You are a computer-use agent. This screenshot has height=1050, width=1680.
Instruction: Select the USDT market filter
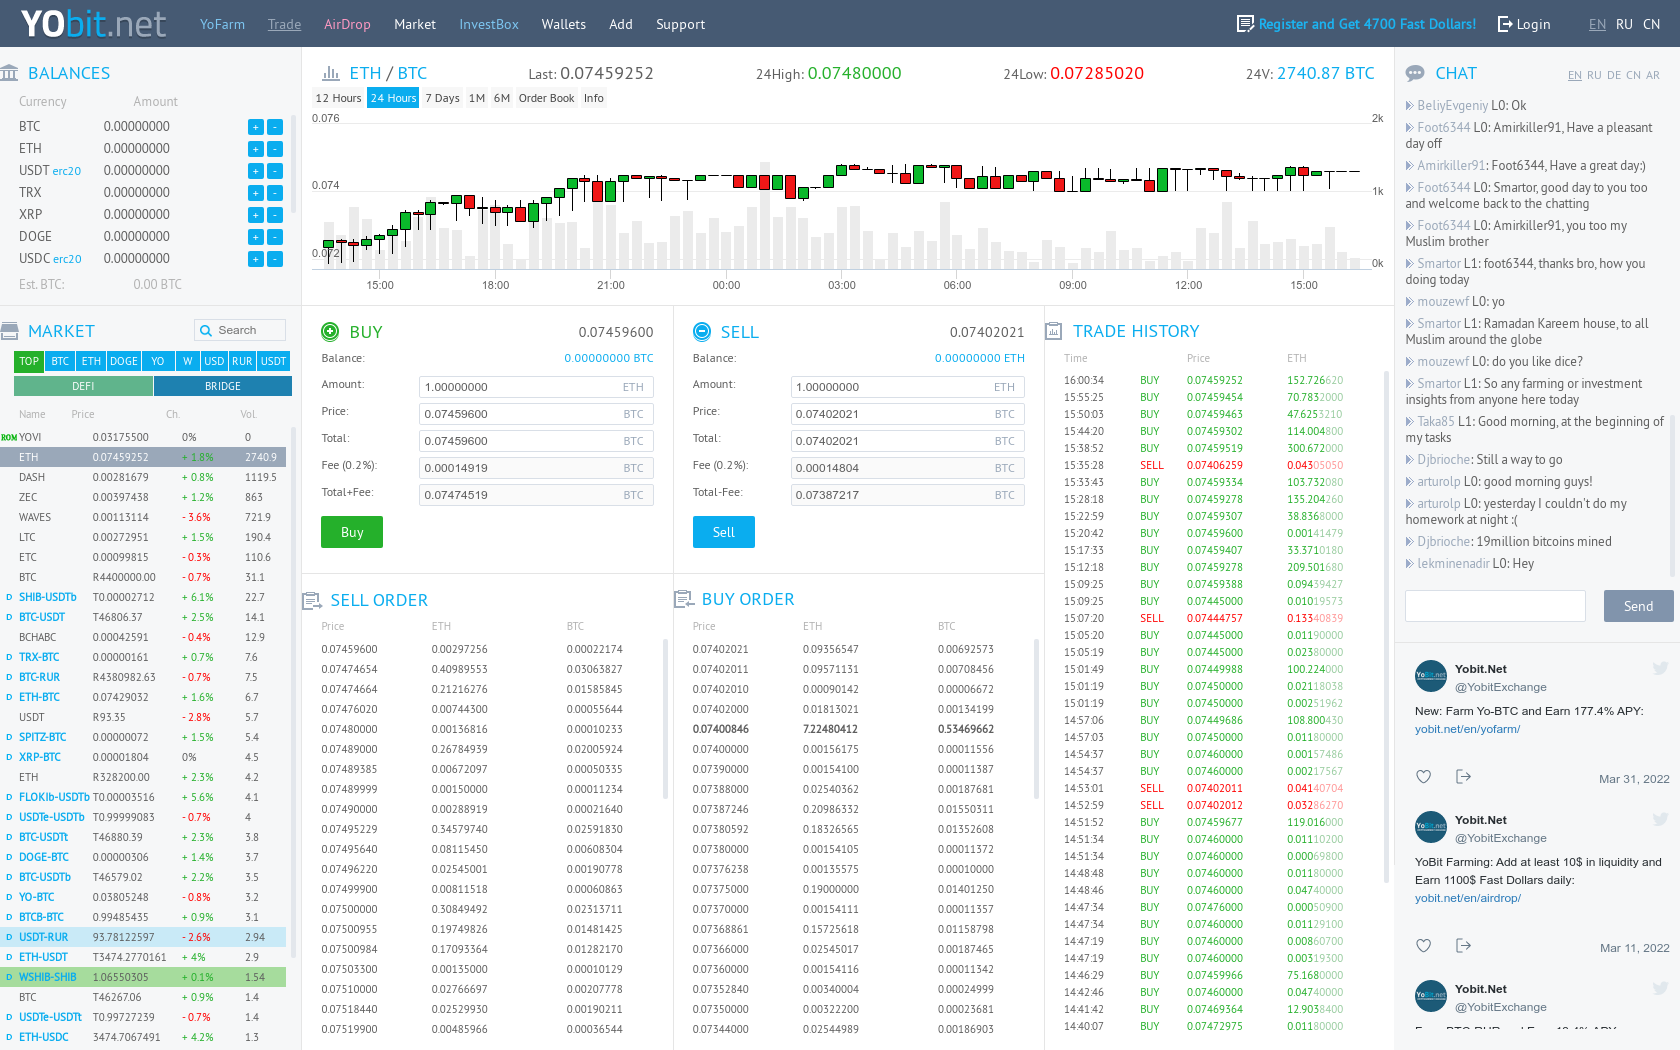pos(274,361)
